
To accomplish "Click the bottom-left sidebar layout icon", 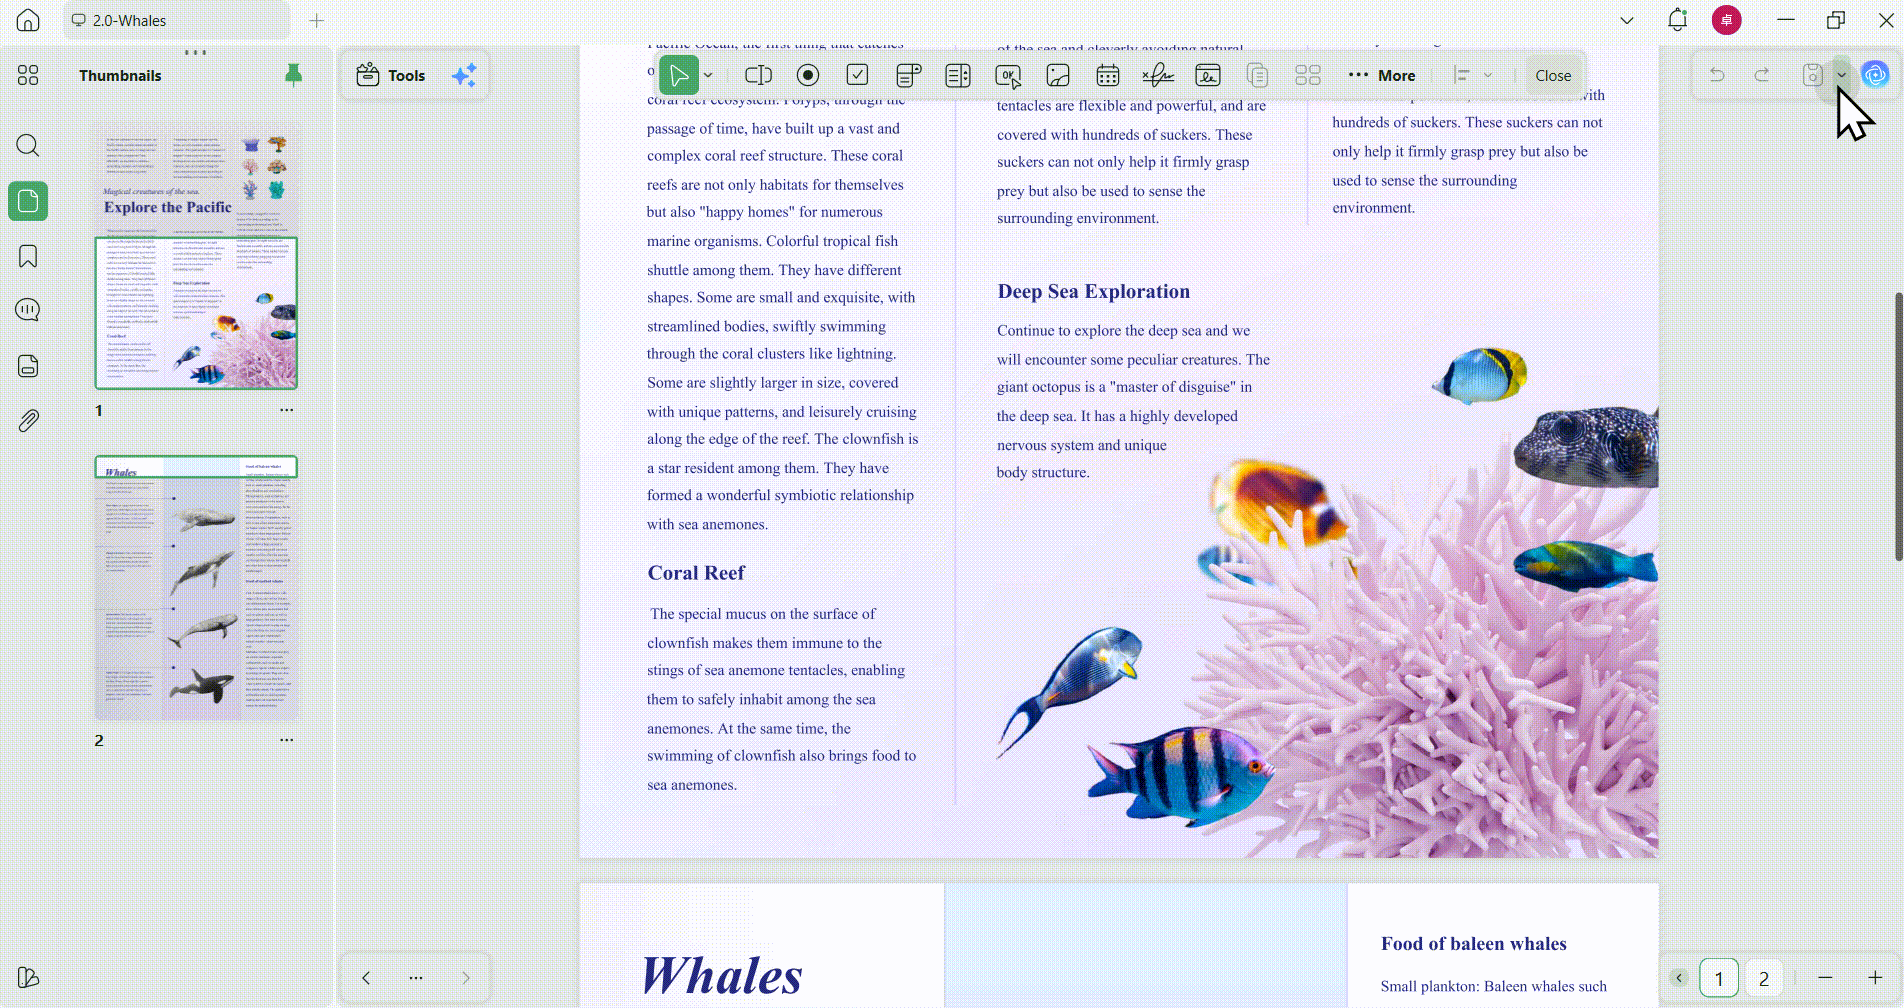I will click(28, 977).
